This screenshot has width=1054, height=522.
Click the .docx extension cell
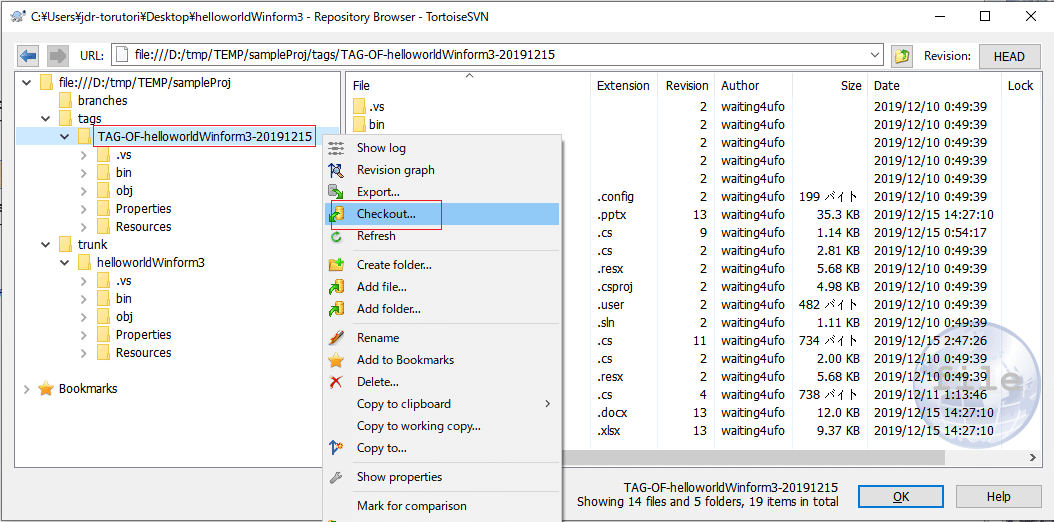(612, 412)
